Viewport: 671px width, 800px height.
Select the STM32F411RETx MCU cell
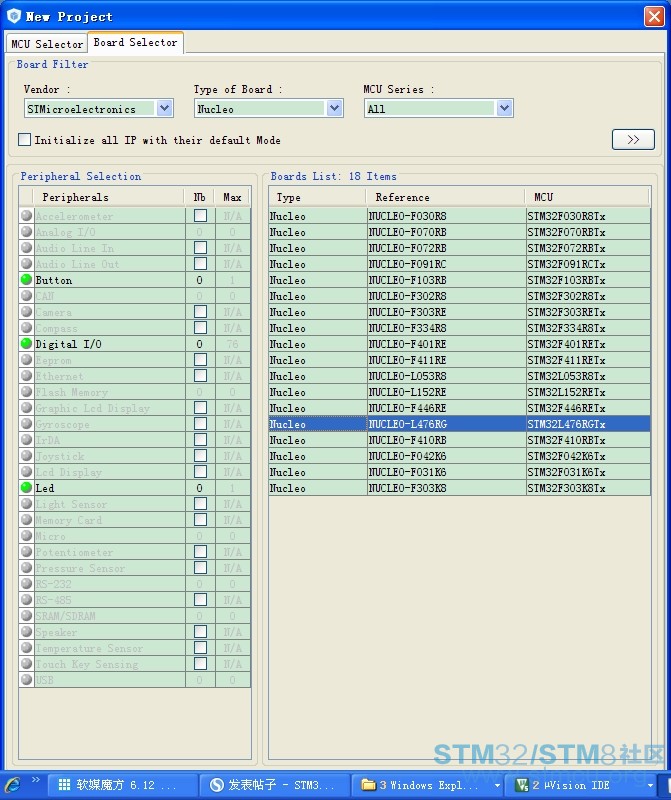click(588, 360)
